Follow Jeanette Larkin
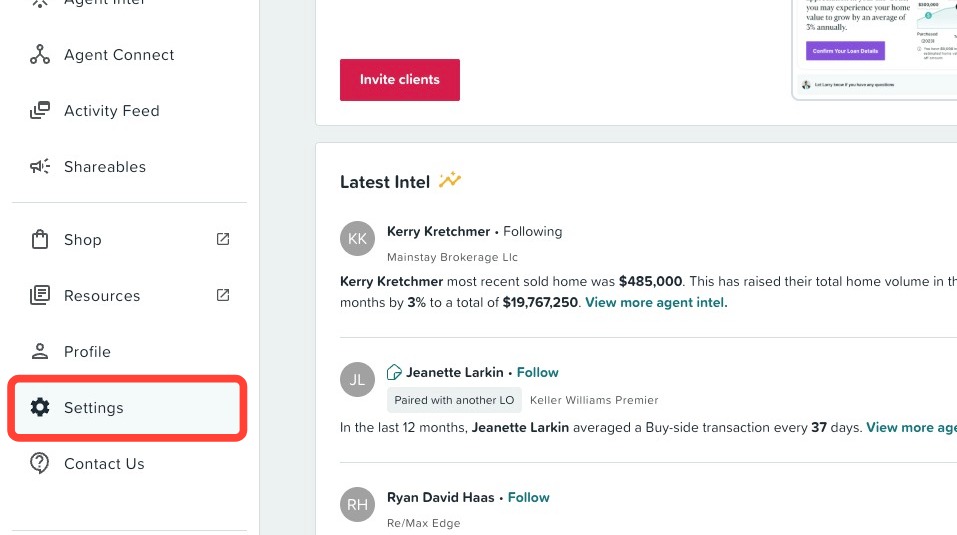957x535 pixels. pos(537,372)
